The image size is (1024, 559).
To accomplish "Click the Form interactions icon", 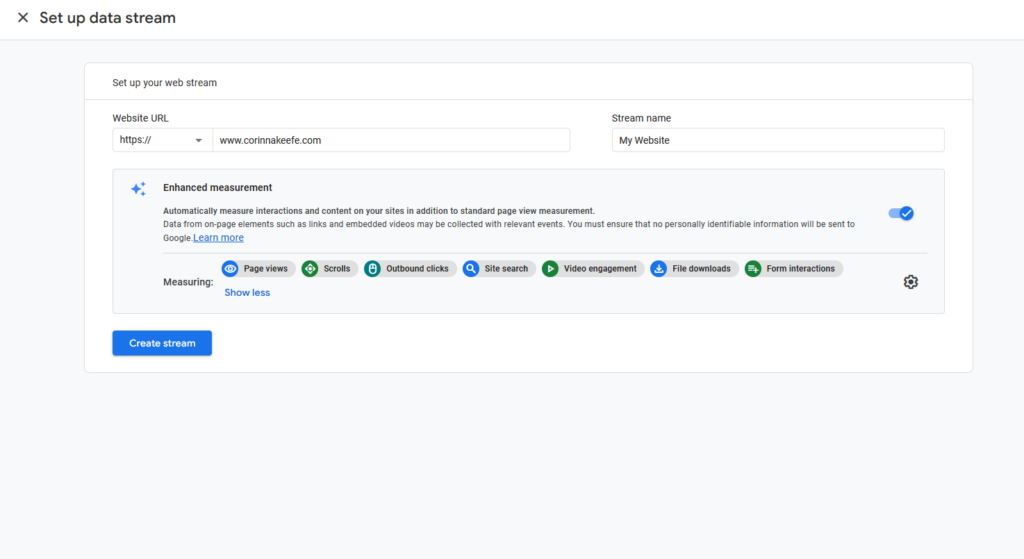I will [x=753, y=269].
